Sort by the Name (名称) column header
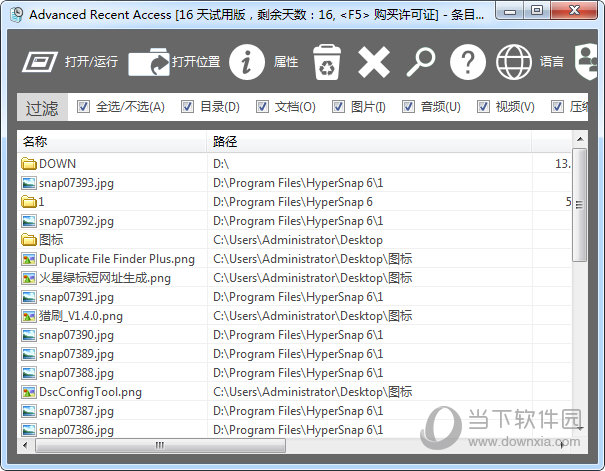 (112, 141)
